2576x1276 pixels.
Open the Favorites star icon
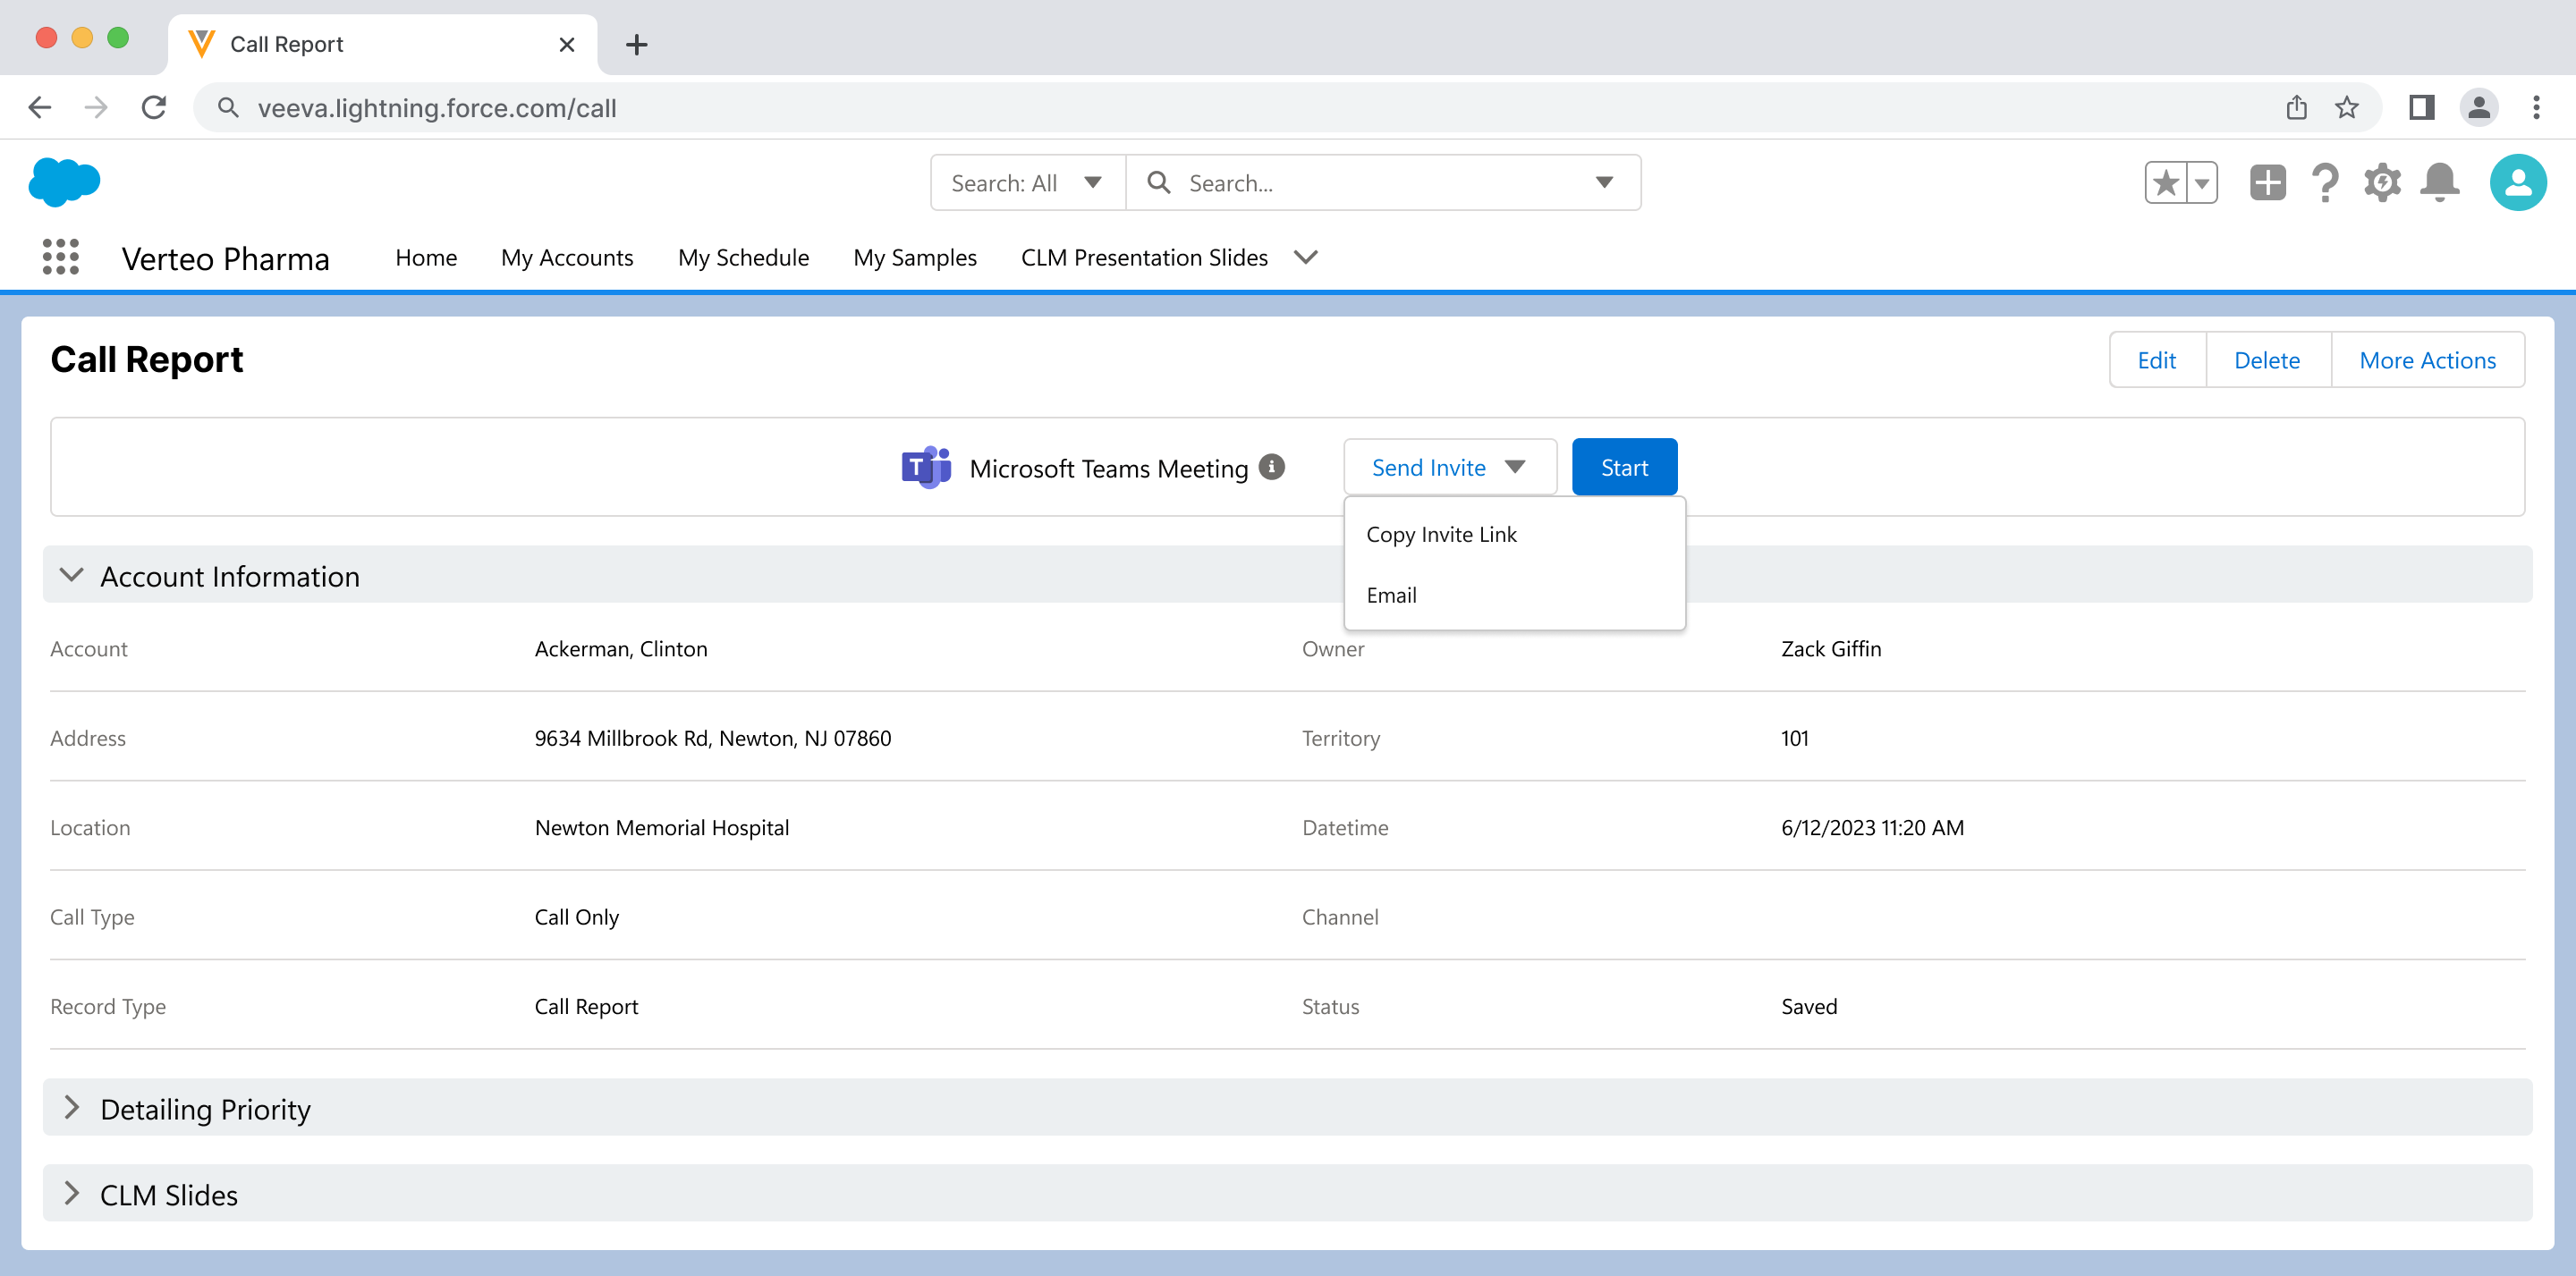point(2165,183)
